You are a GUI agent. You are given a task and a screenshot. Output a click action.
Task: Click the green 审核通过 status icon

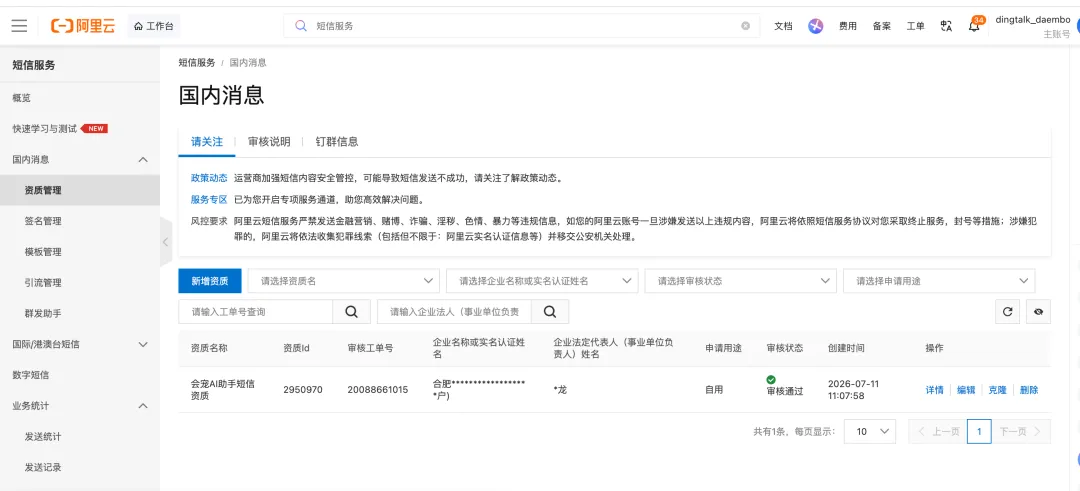click(771, 379)
